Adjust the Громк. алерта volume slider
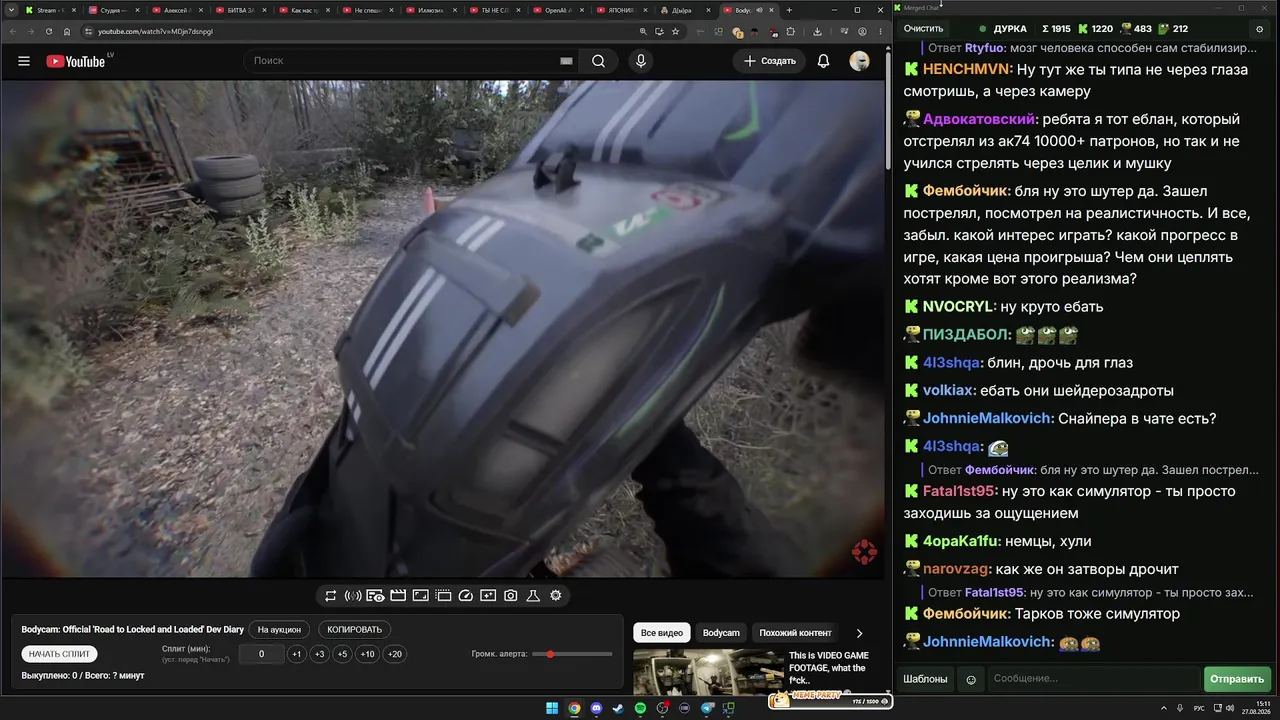Screen dimensions: 1280x720 (x=572, y=654)
